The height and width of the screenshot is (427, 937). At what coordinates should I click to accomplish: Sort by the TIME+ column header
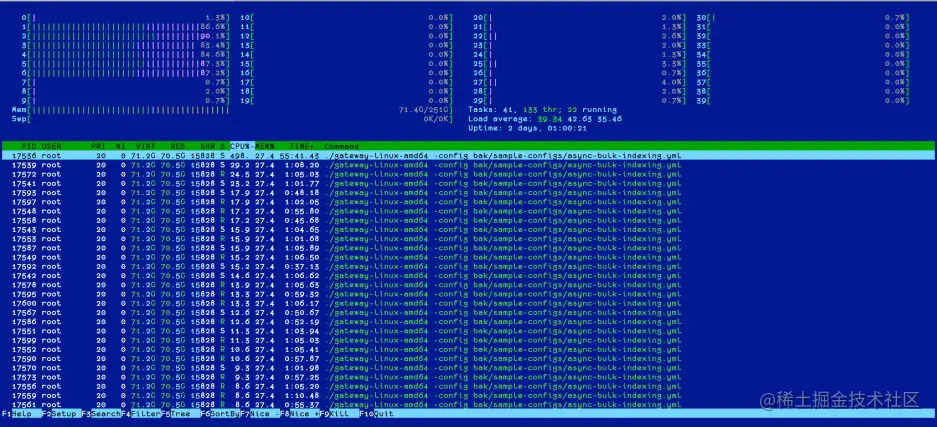pyautogui.click(x=300, y=146)
